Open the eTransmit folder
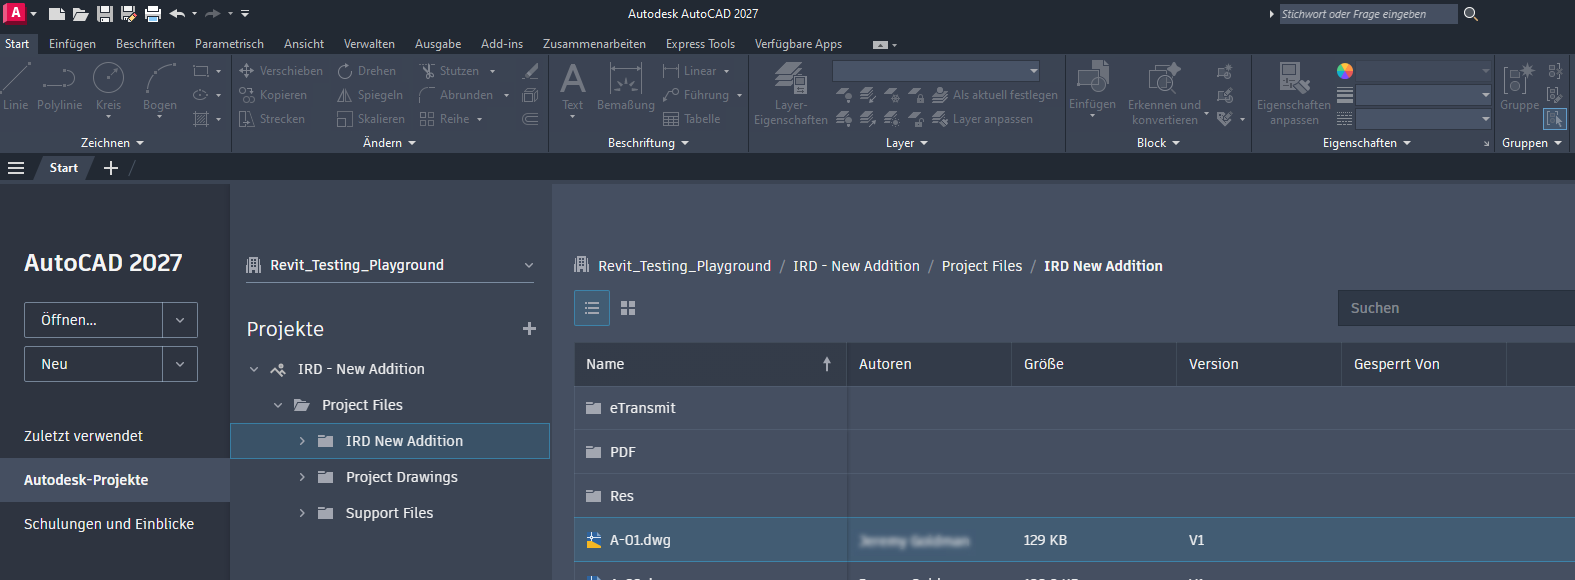1575x580 pixels. click(643, 408)
